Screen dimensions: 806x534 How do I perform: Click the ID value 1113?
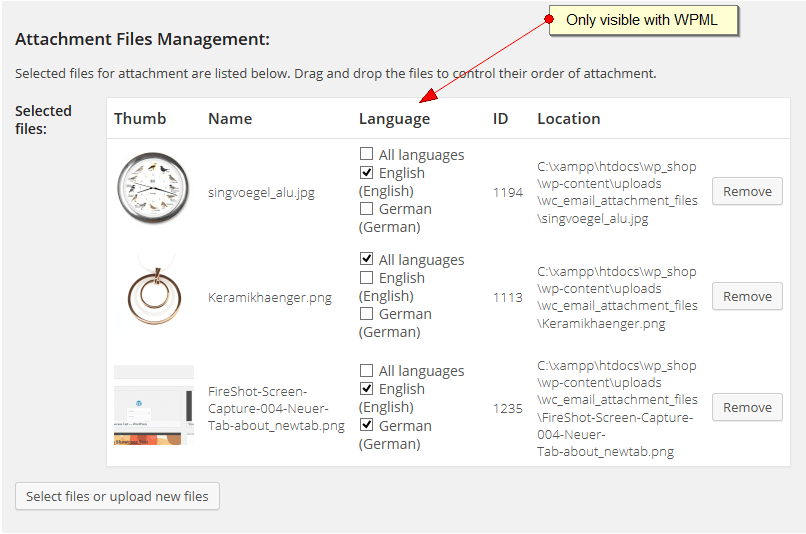pyautogui.click(x=508, y=298)
